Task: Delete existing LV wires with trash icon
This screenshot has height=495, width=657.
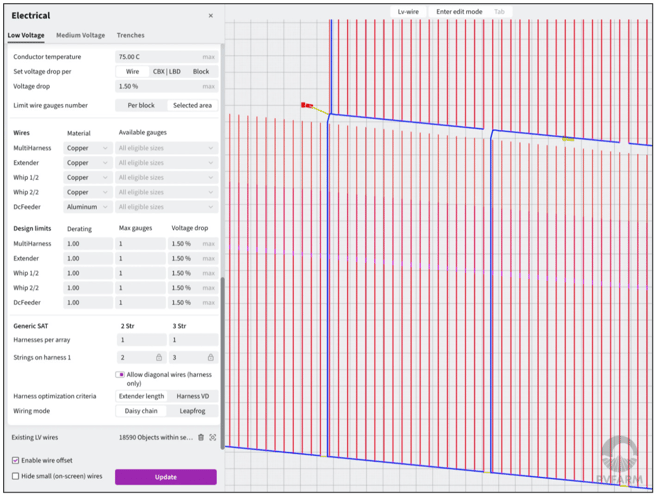Action: [201, 437]
